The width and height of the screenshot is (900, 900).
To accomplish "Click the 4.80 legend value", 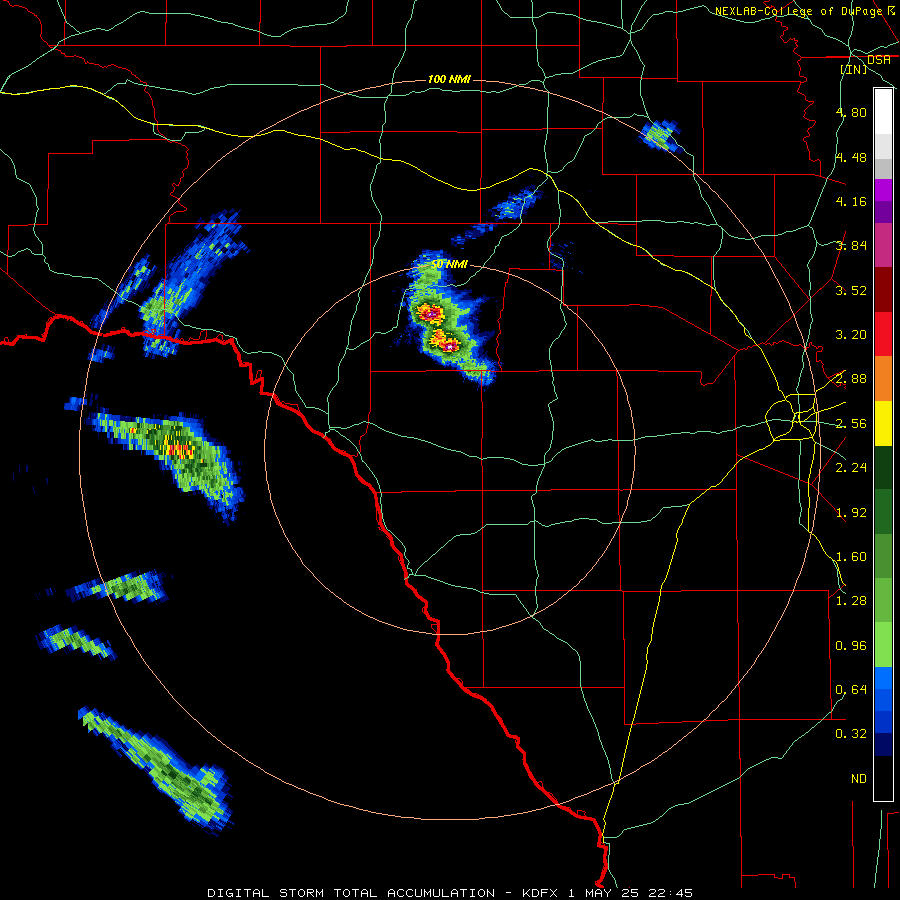I will pos(851,112).
